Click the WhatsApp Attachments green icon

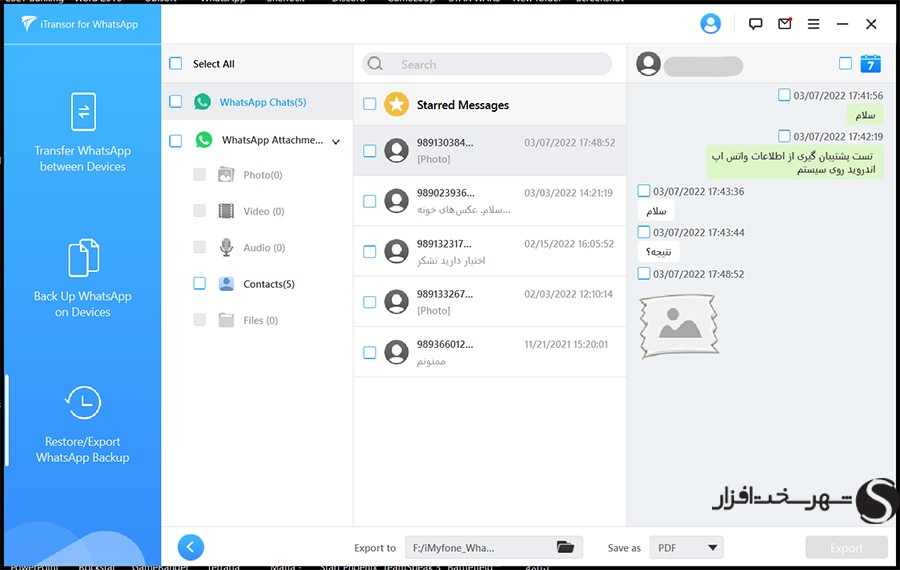[x=204, y=140]
